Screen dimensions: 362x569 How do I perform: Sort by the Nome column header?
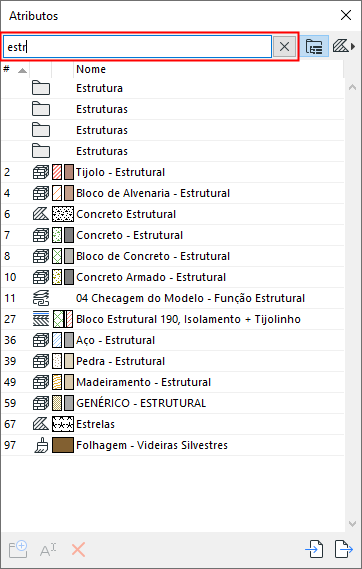click(x=208, y=69)
